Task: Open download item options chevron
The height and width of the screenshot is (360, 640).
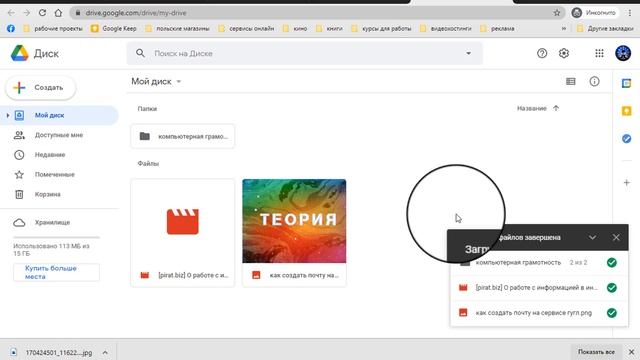Action: [105, 352]
